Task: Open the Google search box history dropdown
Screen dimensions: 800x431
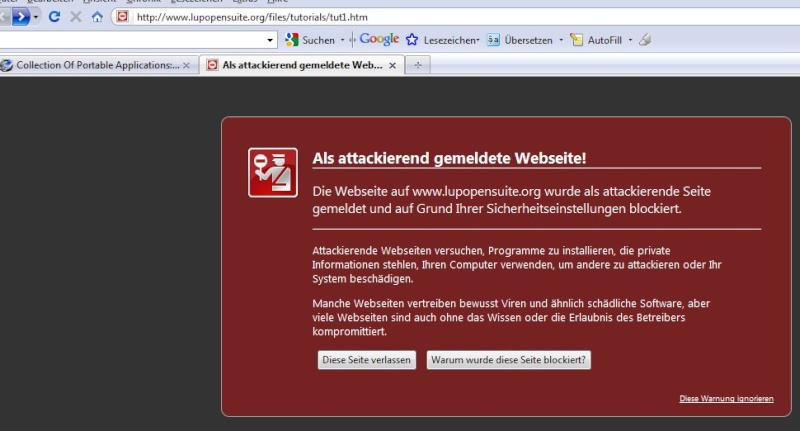Action: click(x=270, y=40)
